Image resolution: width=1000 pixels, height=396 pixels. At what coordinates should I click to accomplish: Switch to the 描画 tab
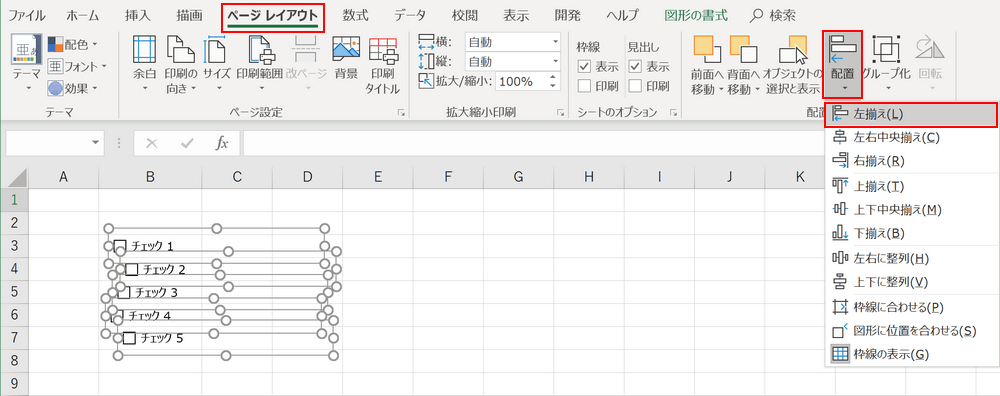coord(189,15)
